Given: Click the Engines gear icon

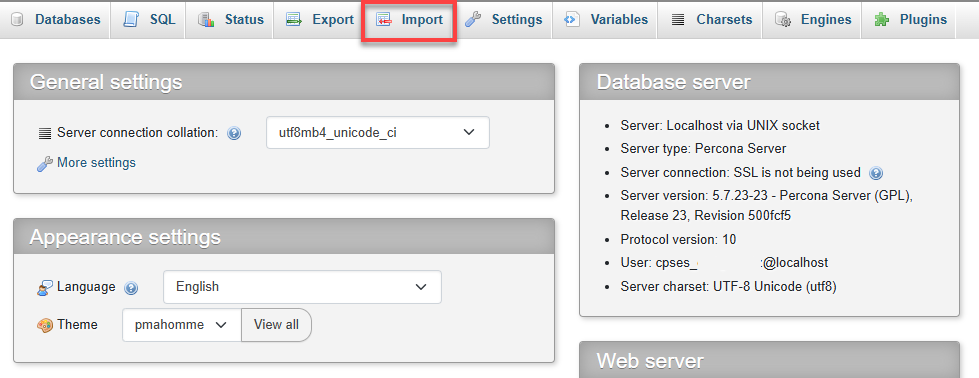Looking at the screenshot, I should [783, 20].
